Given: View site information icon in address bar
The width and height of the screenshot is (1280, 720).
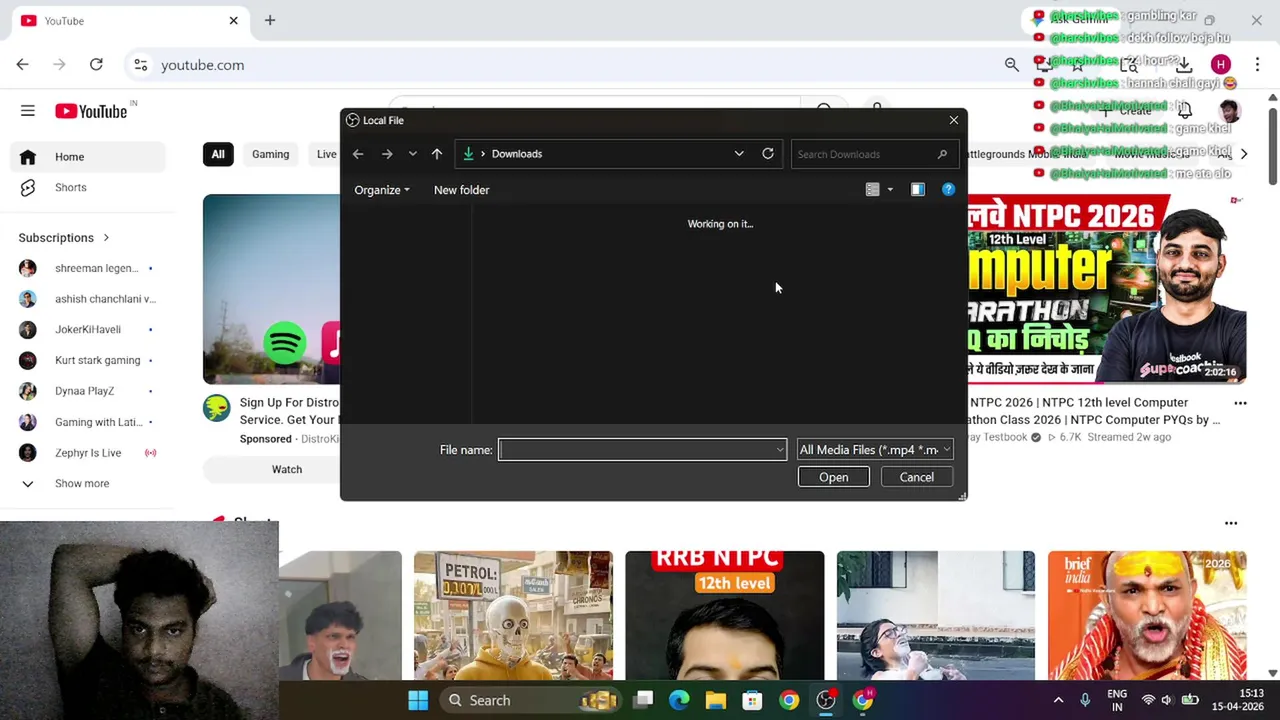Looking at the screenshot, I should [x=141, y=65].
